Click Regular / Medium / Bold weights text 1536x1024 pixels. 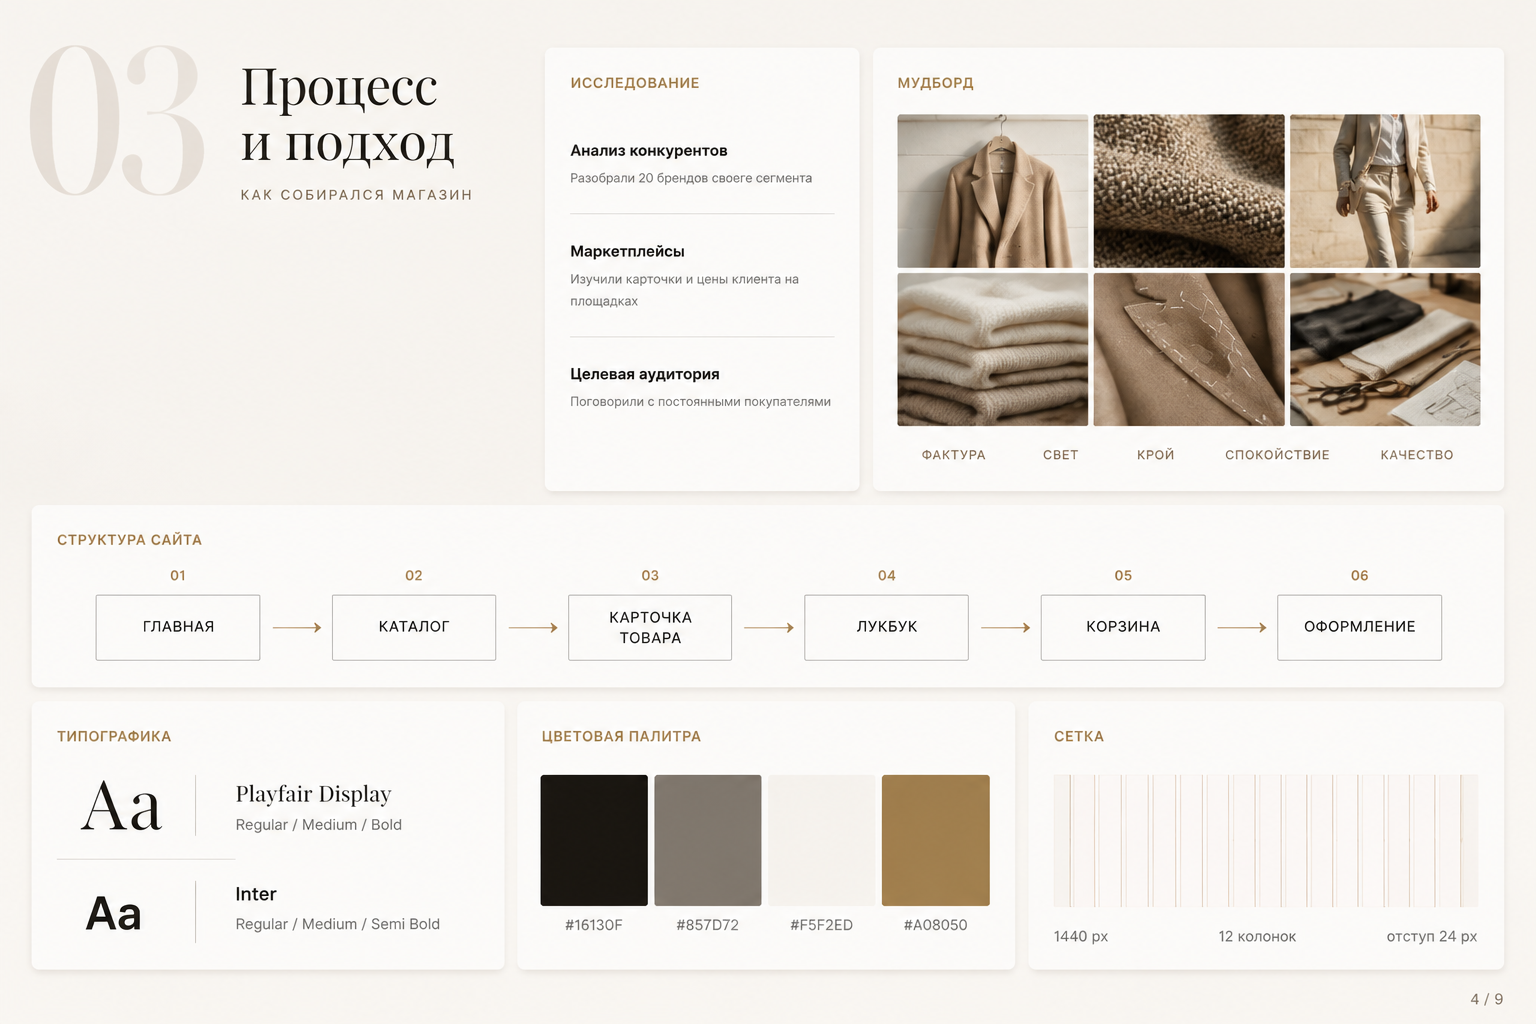point(318,825)
